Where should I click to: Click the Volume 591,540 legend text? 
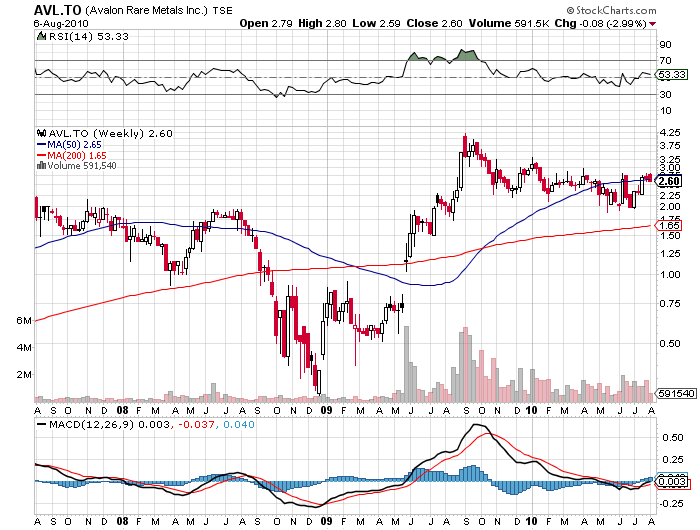[82, 166]
